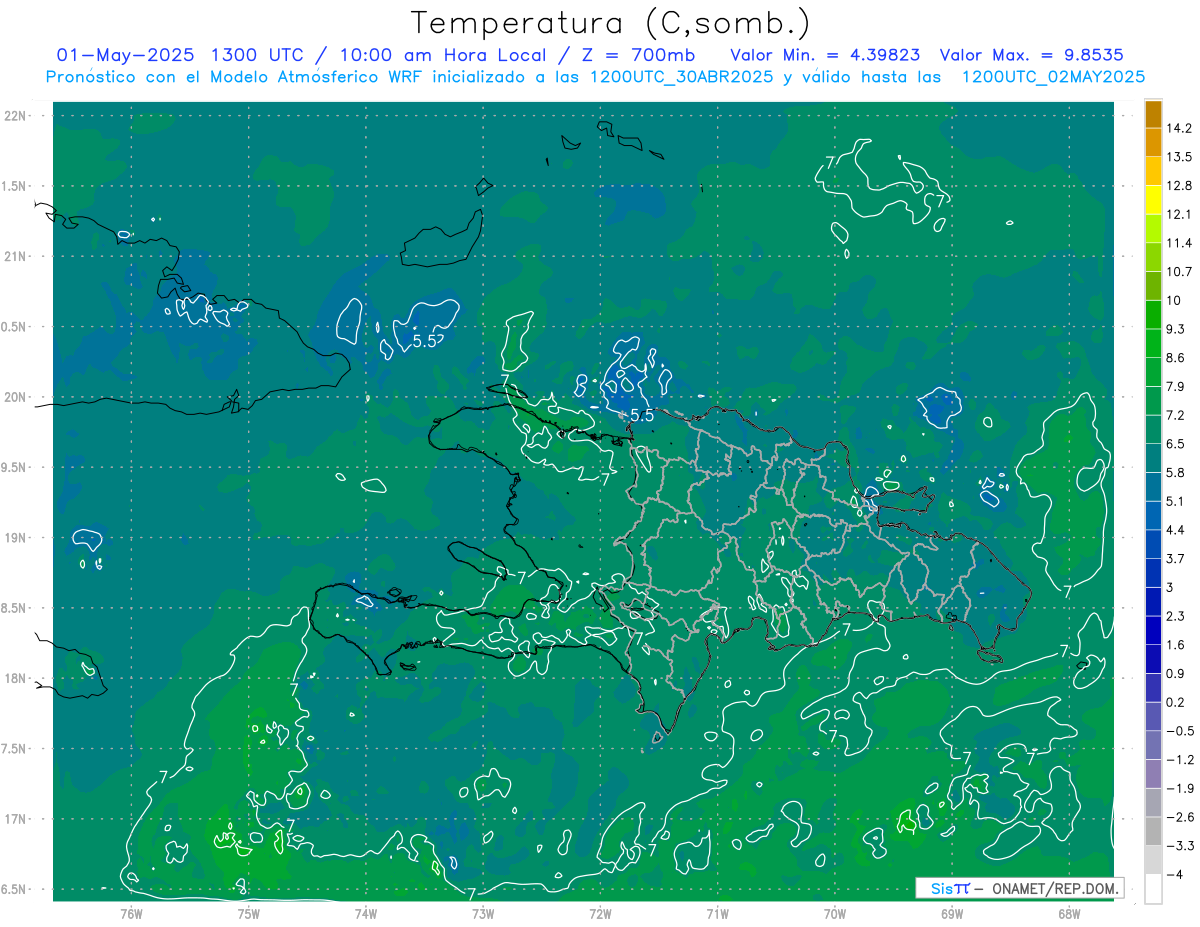Click the teal swatch between 5.8 and 6.5
This screenshot has width=1200, height=927.
1153,459
